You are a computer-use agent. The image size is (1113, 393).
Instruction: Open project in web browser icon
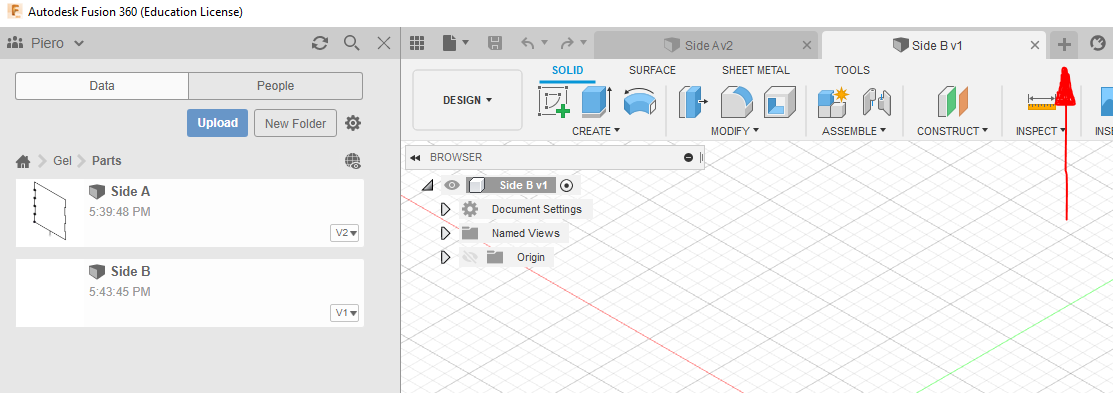[353, 161]
